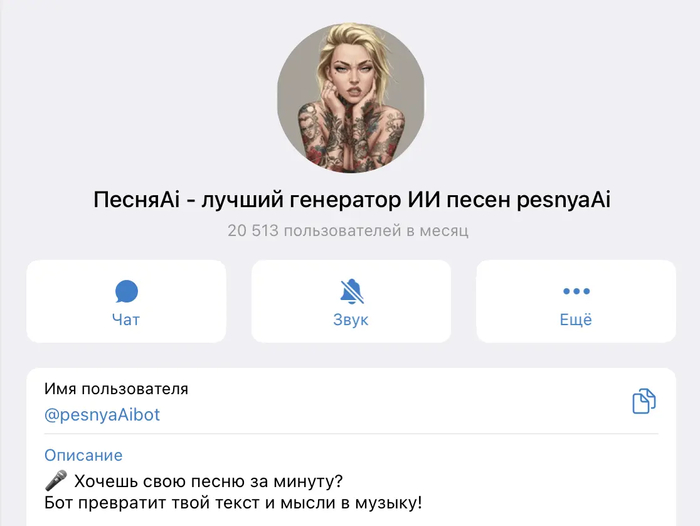Viewport: 700px width, 526px height.
Task: Copy username with the copy icon
Action: pos(644,401)
